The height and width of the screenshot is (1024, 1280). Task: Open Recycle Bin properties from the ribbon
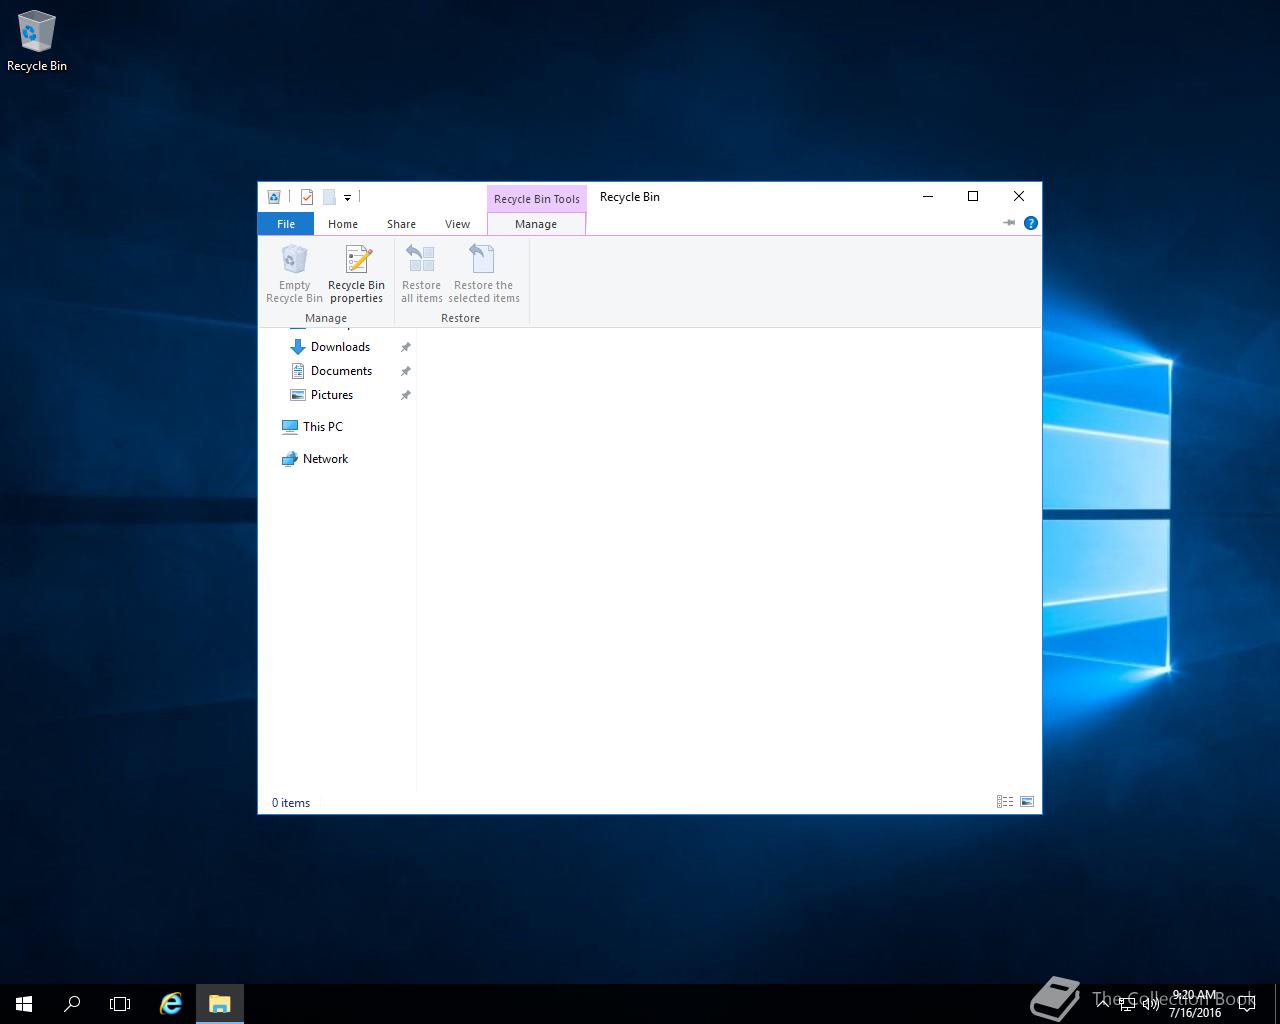tap(356, 274)
